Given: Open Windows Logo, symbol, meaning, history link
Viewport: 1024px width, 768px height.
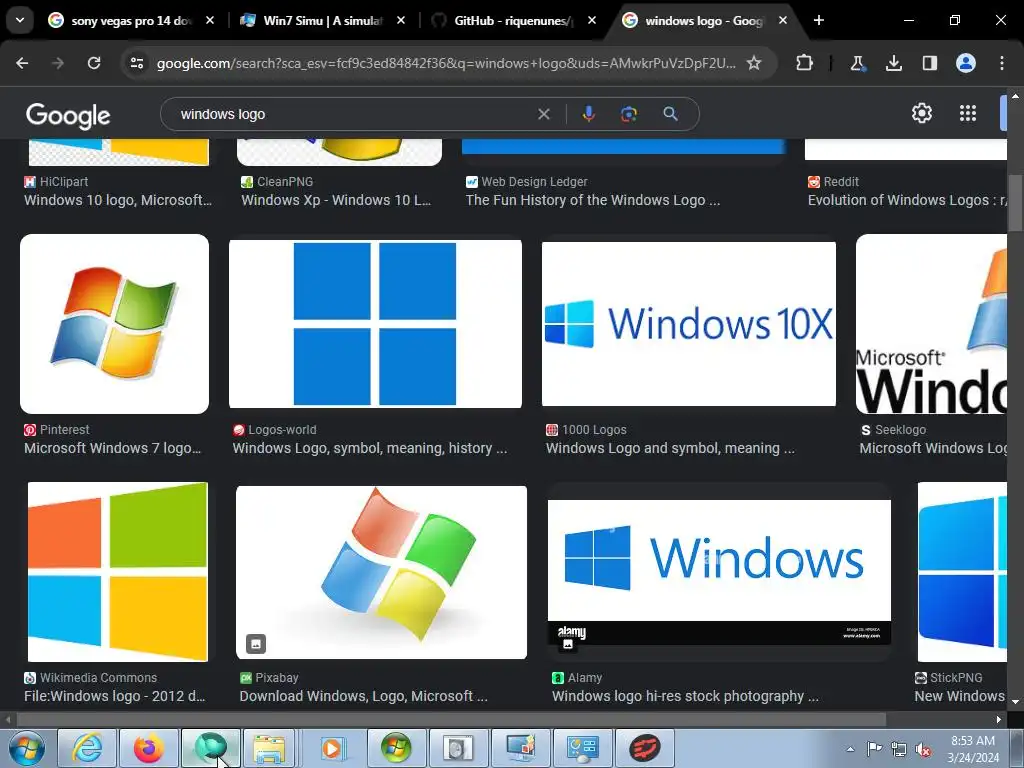Looking at the screenshot, I should [370, 449].
